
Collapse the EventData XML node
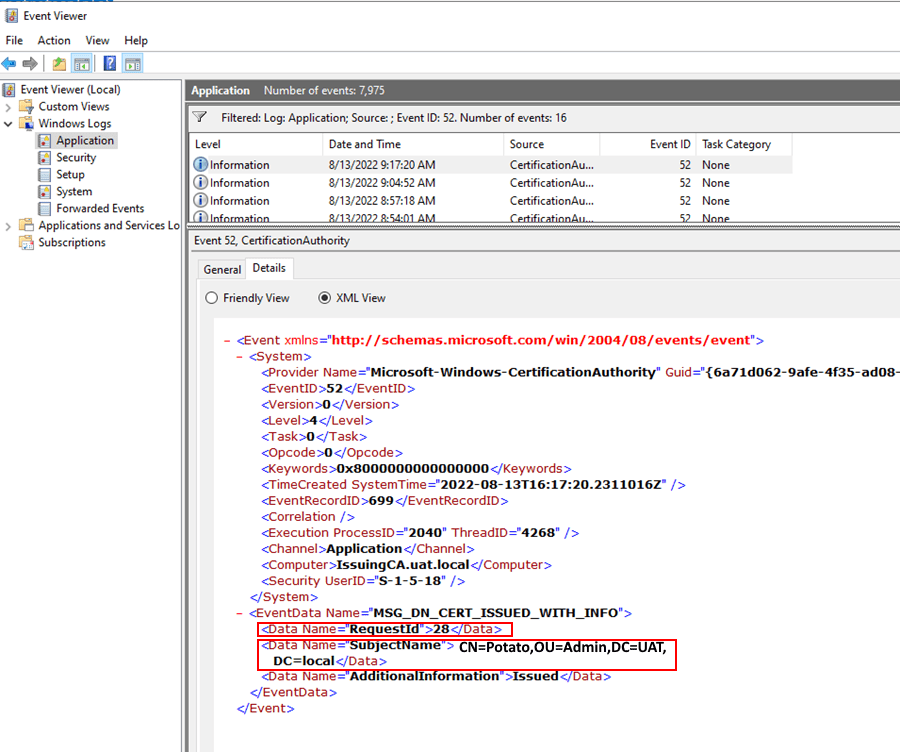click(240, 613)
